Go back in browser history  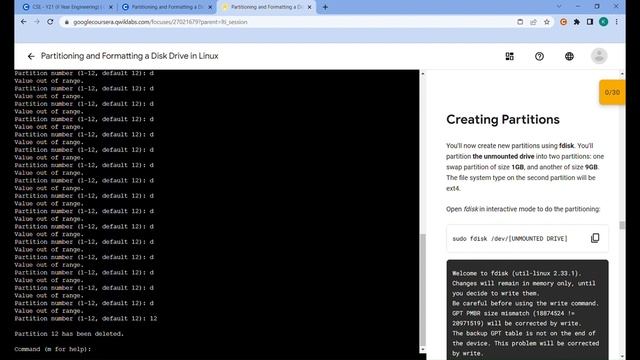[23, 22]
